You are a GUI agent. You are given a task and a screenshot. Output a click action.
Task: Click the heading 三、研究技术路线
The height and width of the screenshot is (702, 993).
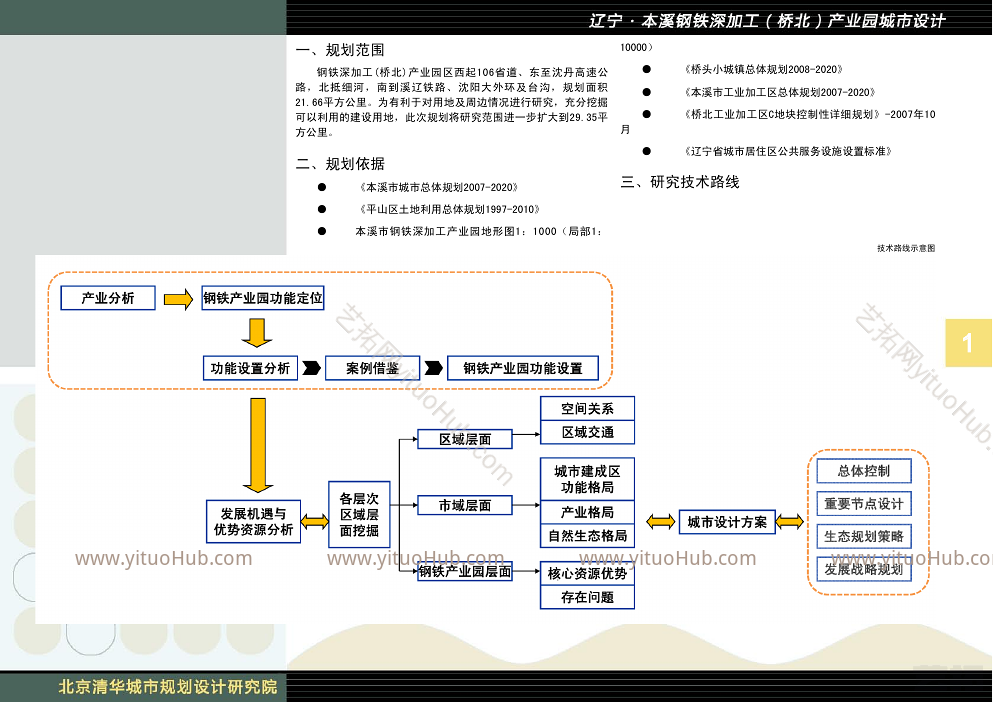(x=680, y=182)
